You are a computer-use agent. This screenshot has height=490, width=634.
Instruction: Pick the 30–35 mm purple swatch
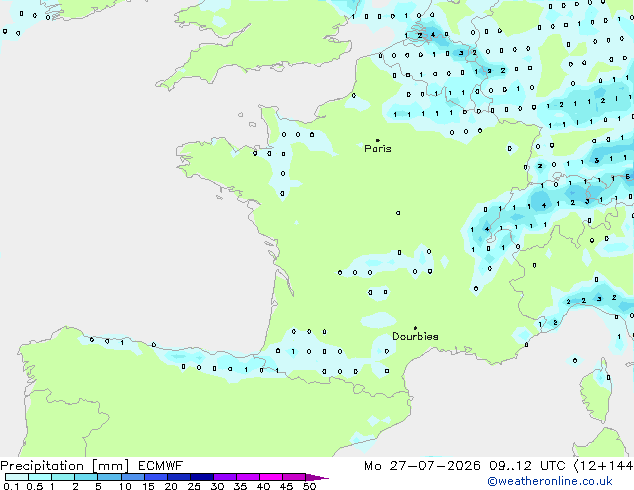click(225, 477)
